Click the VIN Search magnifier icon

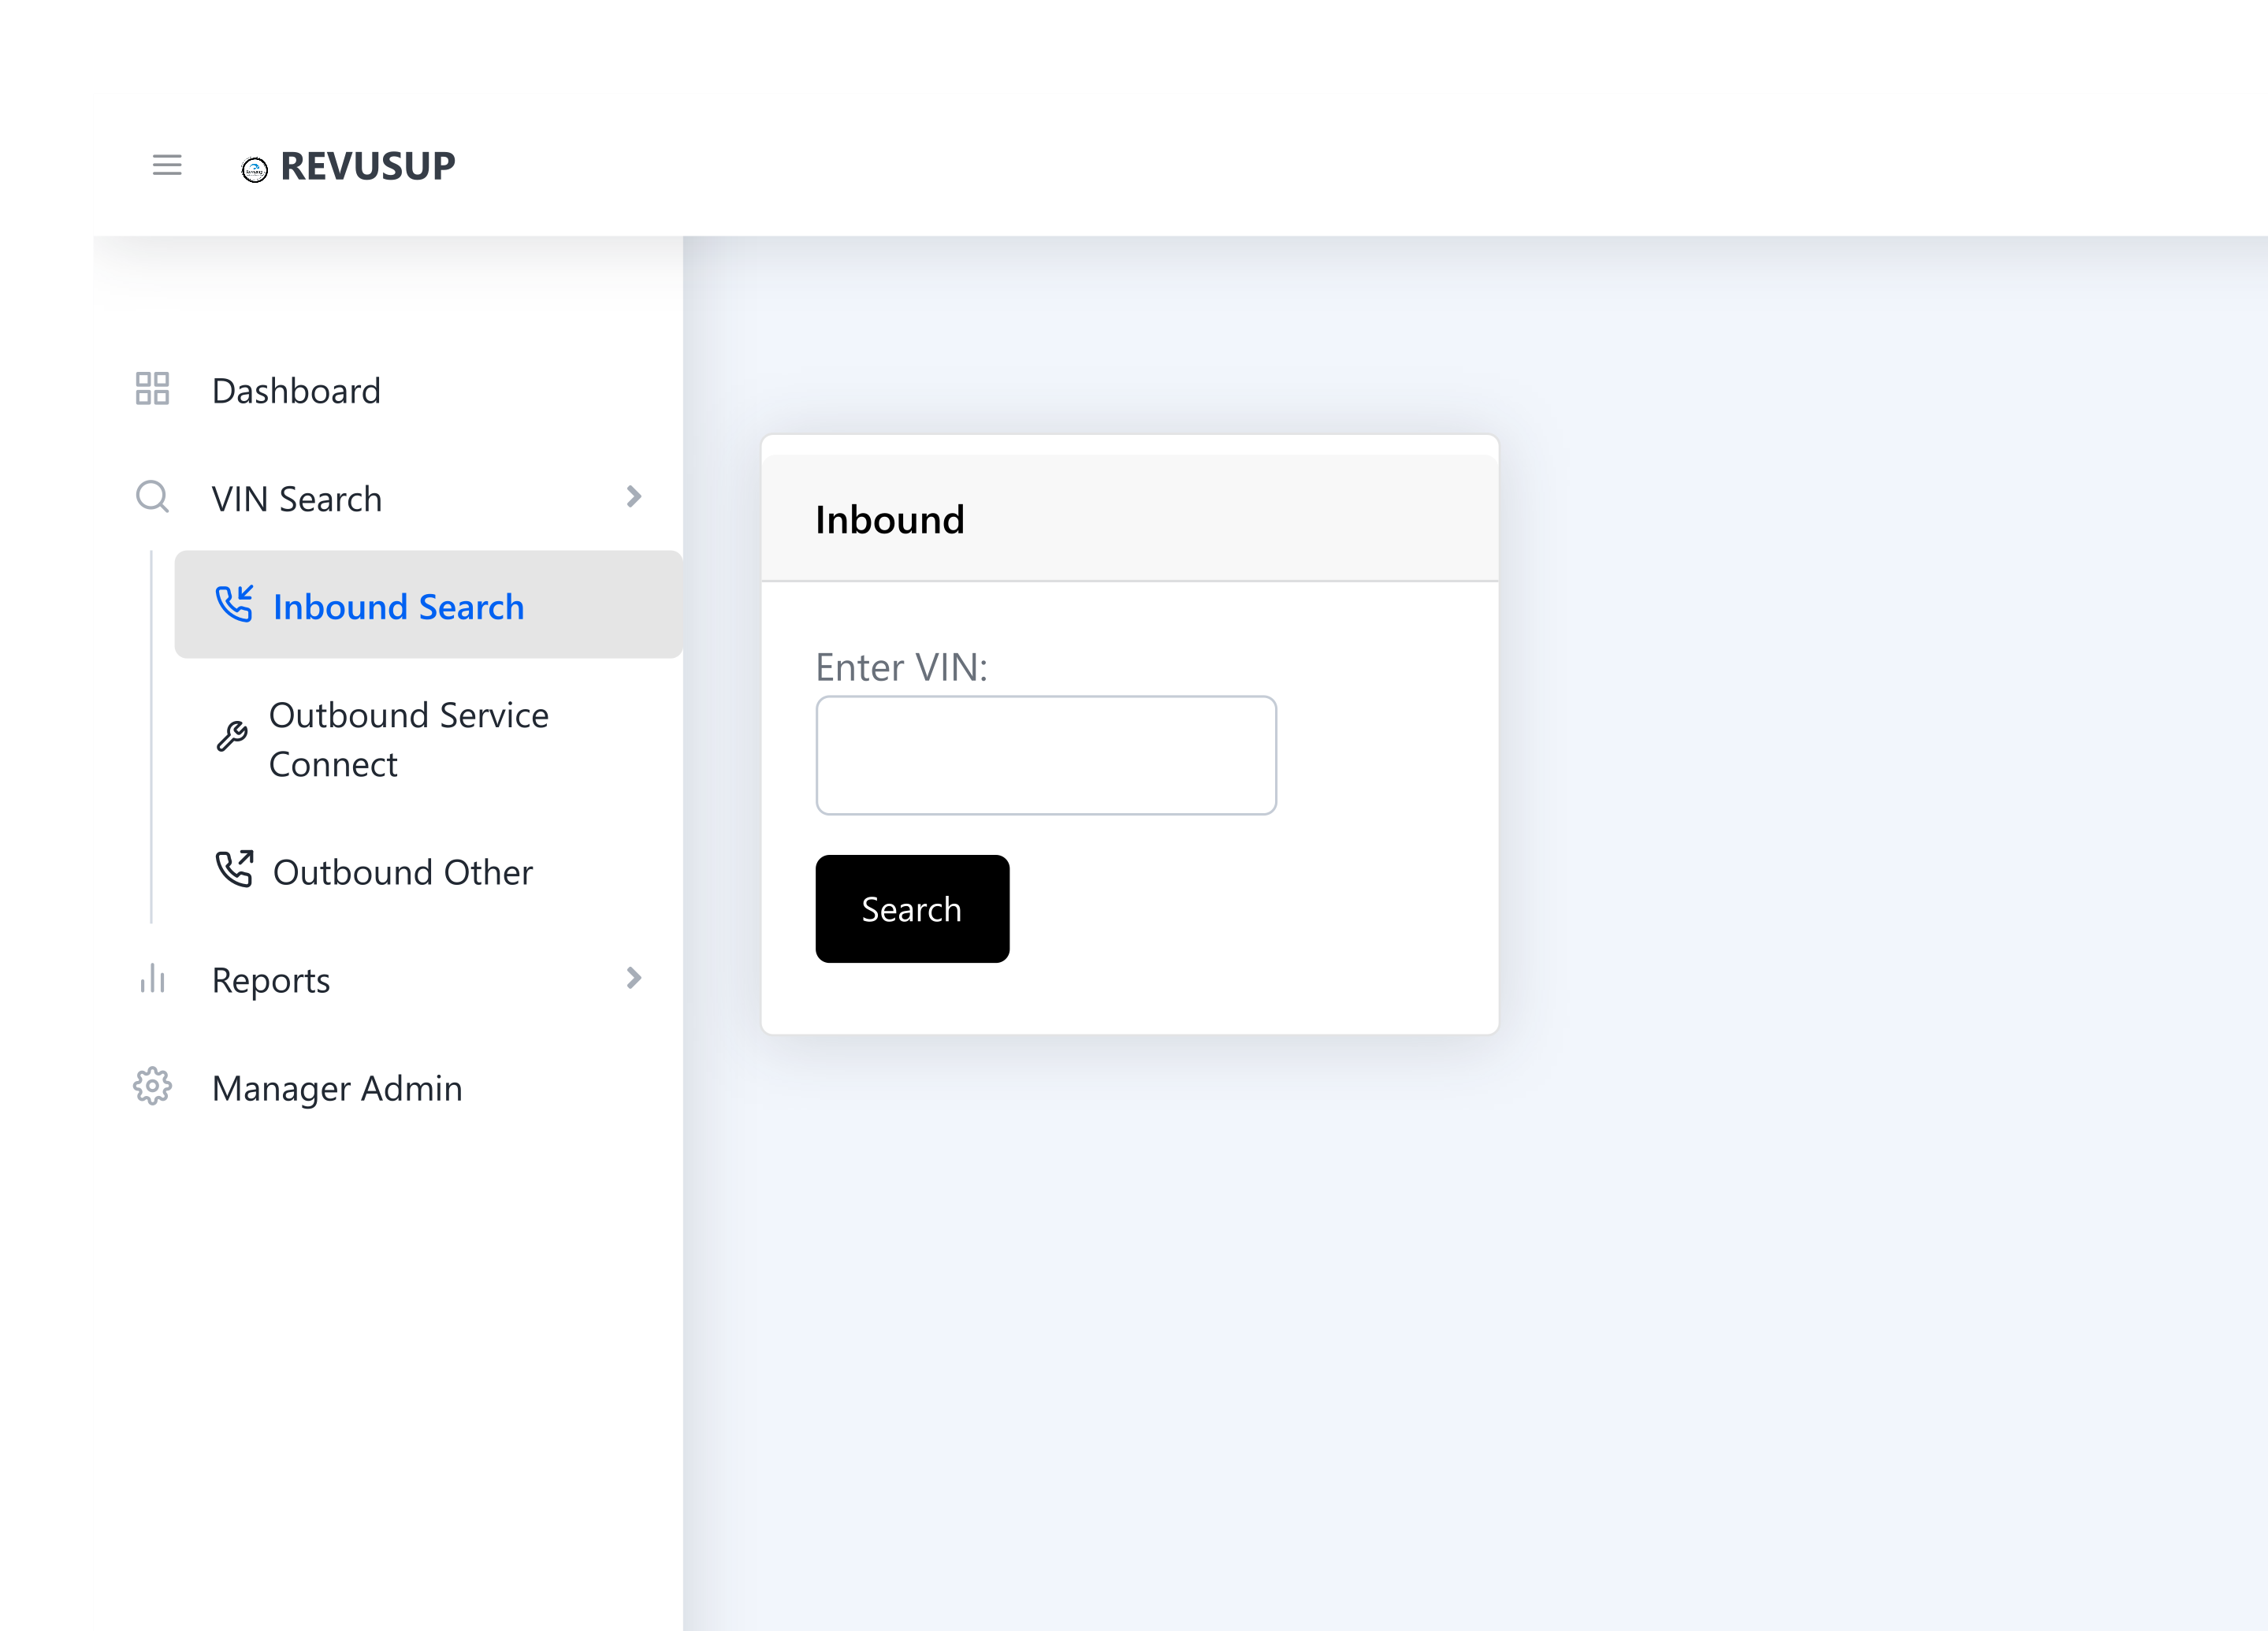tap(152, 497)
